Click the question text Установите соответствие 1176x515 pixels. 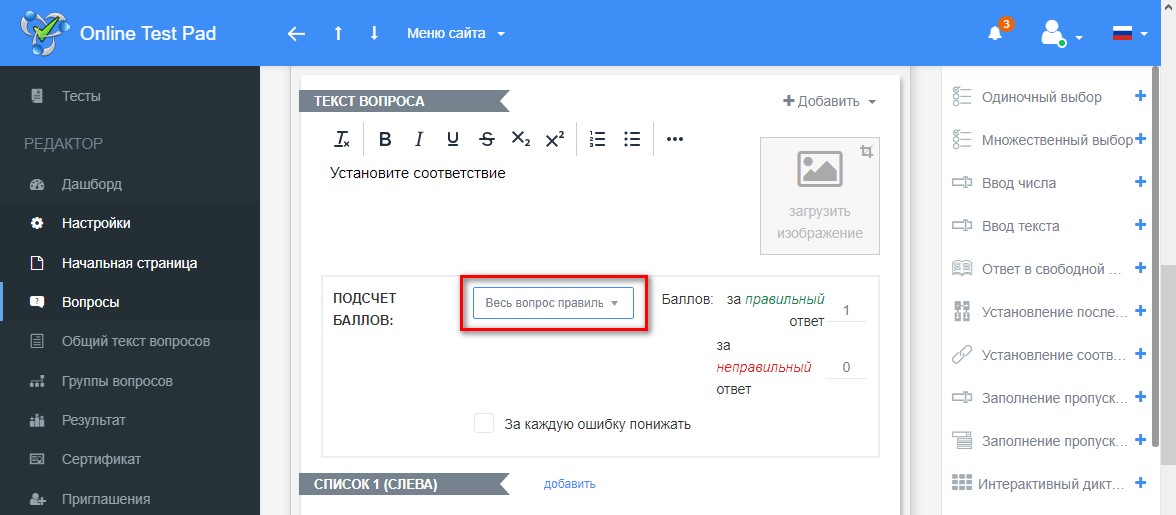[418, 173]
